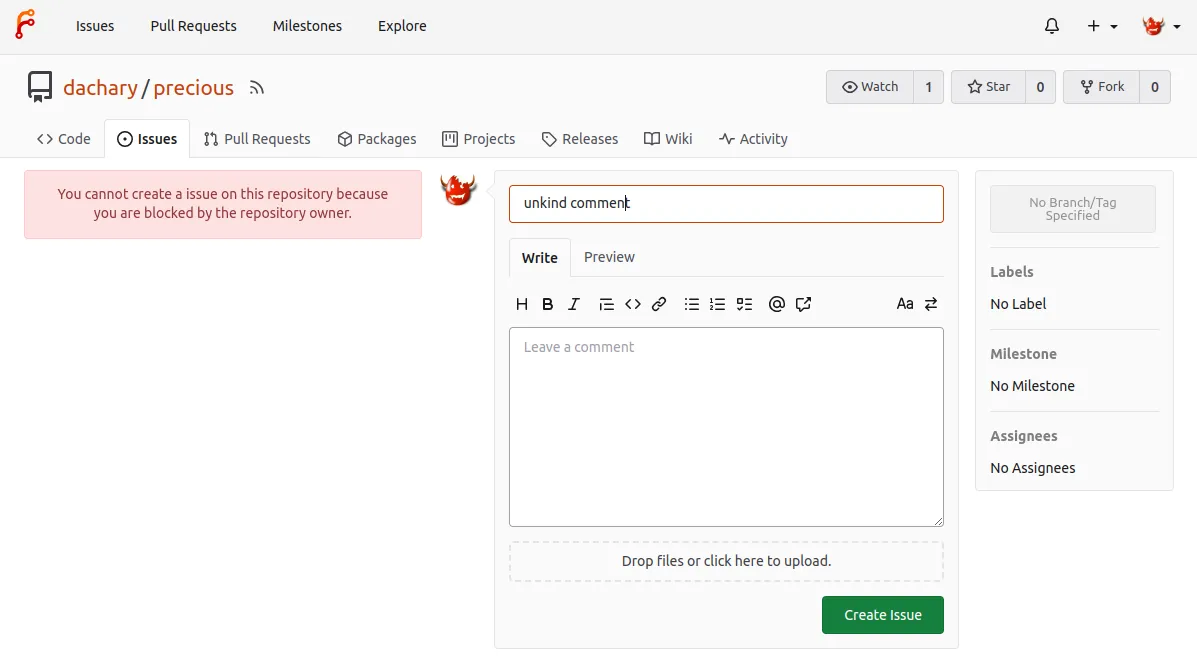Click the Create Issue button
Viewport: 1197px width, 665px height.
coord(882,615)
